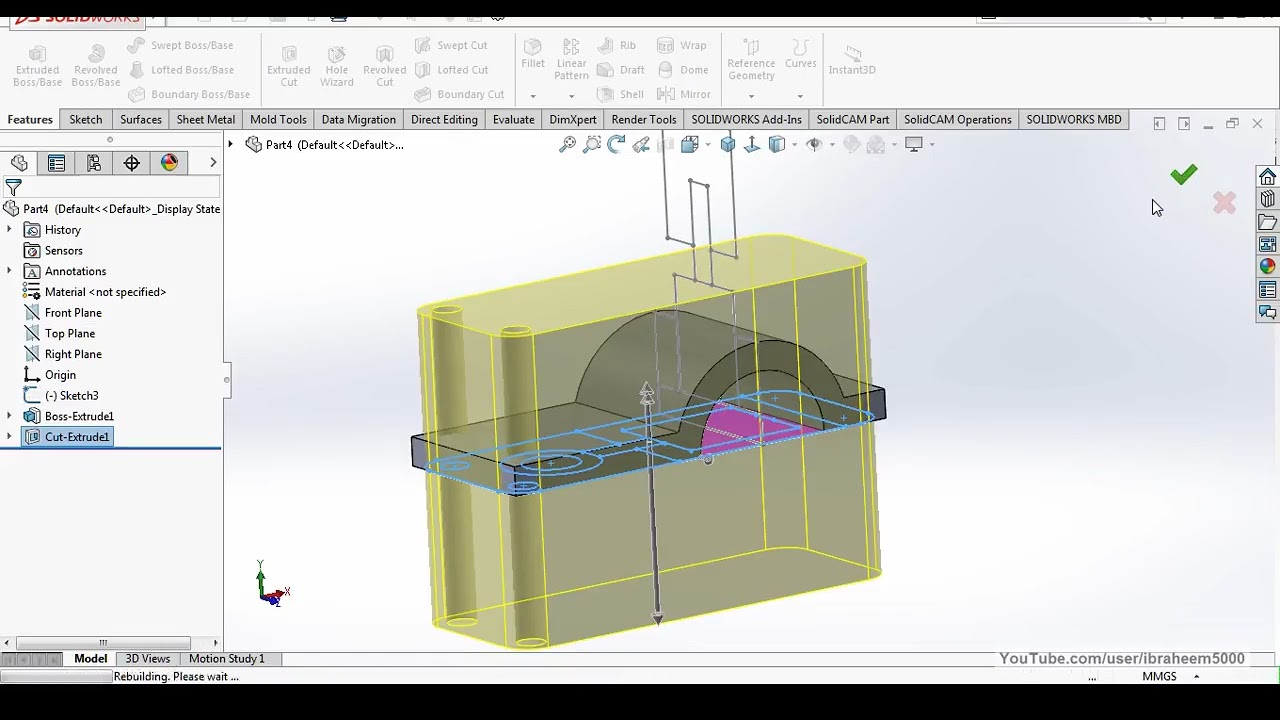This screenshot has width=1280, height=720.
Task: Open the PropertyManager tab icon
Action: [x=56, y=163]
